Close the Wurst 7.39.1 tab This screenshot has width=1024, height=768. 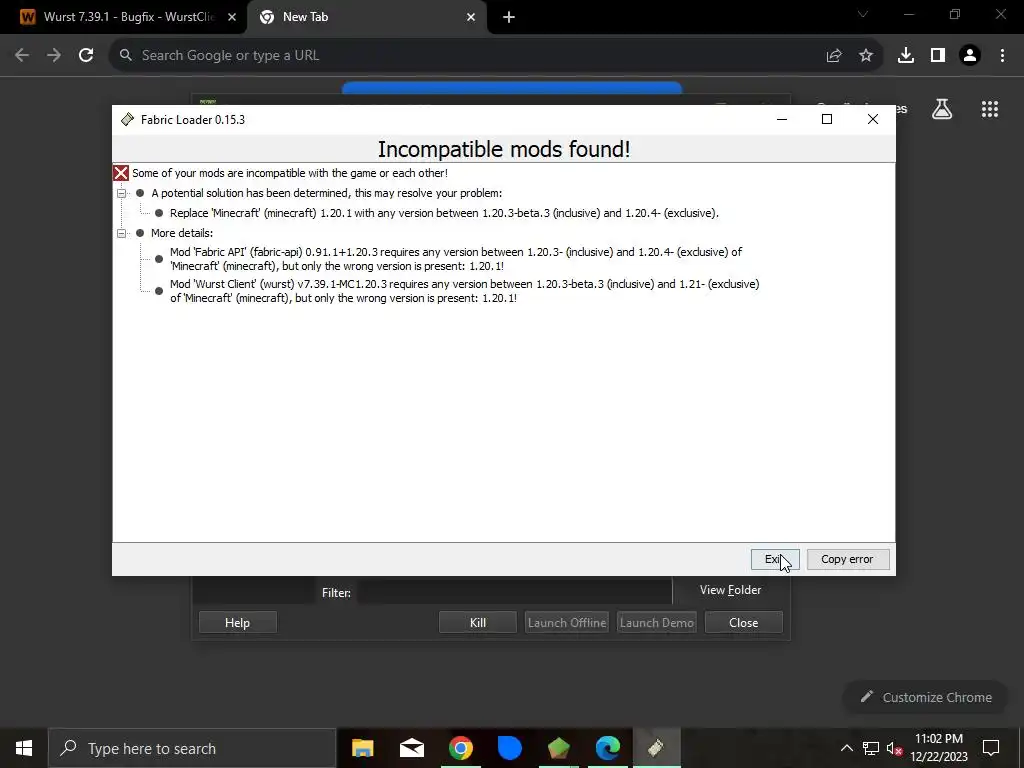point(232,18)
